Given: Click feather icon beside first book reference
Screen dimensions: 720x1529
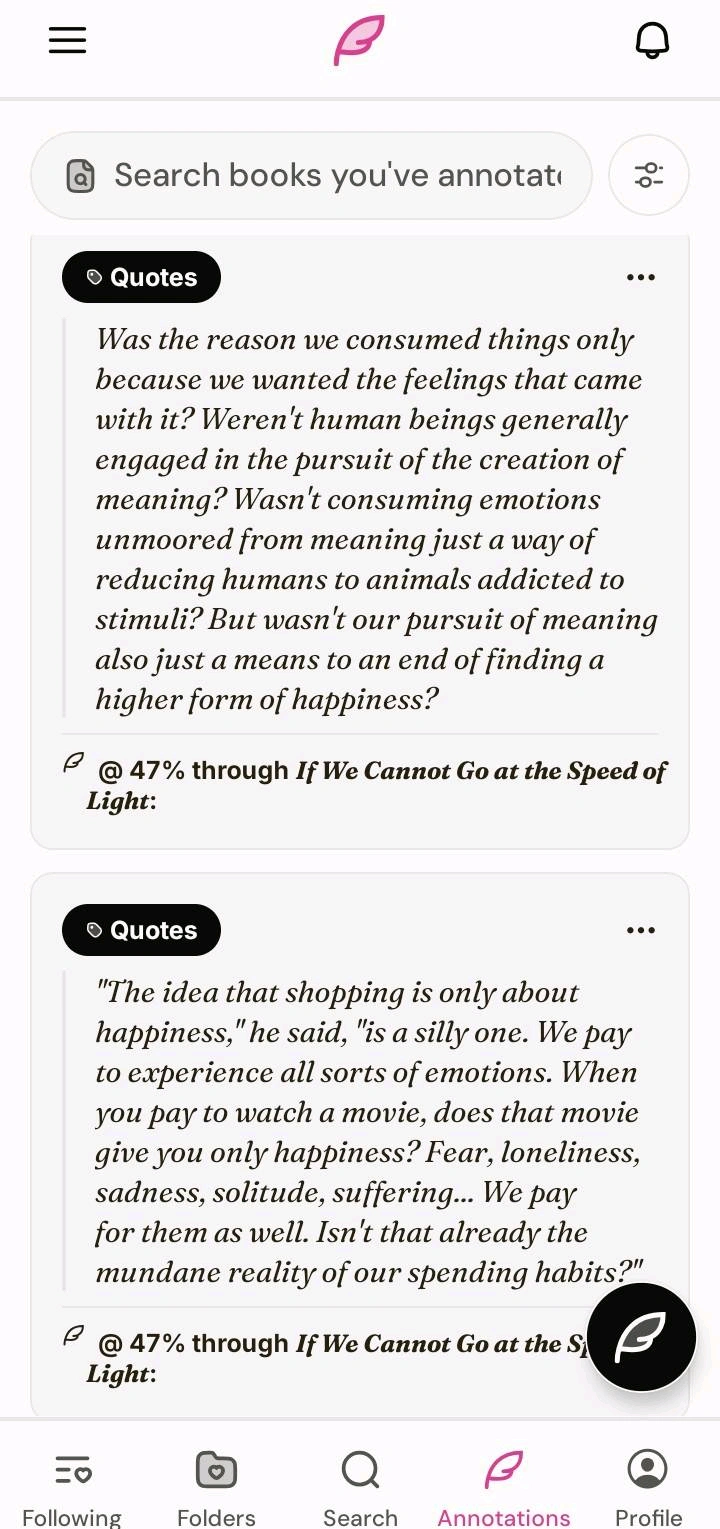Looking at the screenshot, I should [x=73, y=763].
